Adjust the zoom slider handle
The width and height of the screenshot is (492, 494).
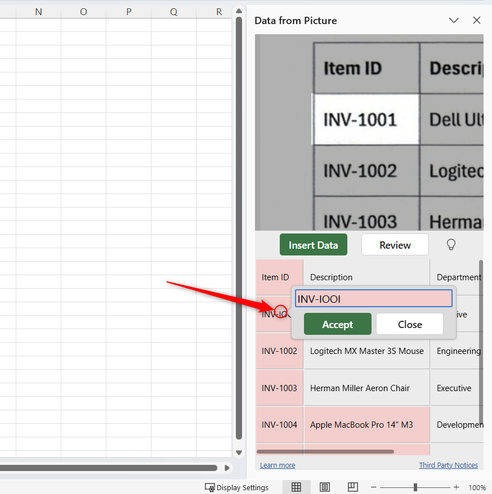coord(415,487)
